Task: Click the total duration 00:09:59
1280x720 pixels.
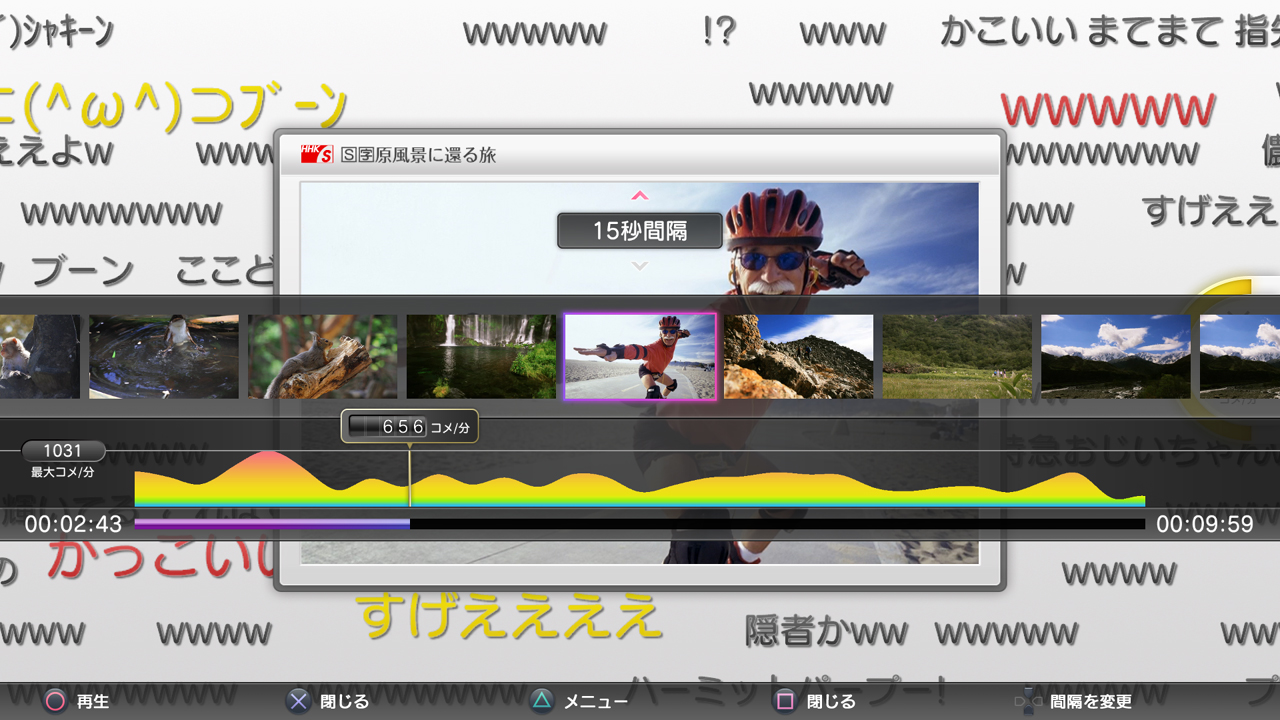Action: tap(1205, 524)
